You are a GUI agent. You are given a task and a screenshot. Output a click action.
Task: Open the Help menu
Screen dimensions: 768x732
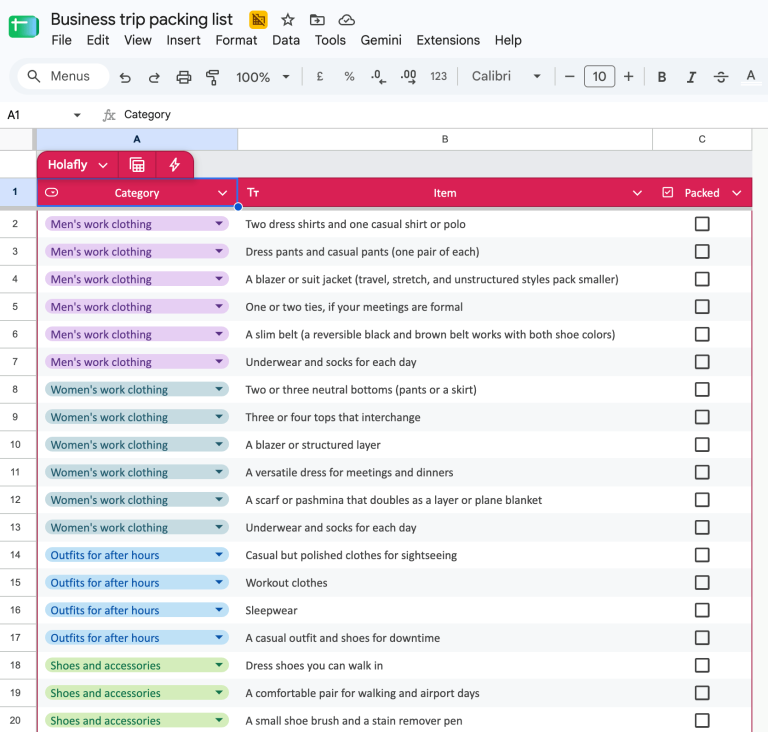tap(508, 40)
